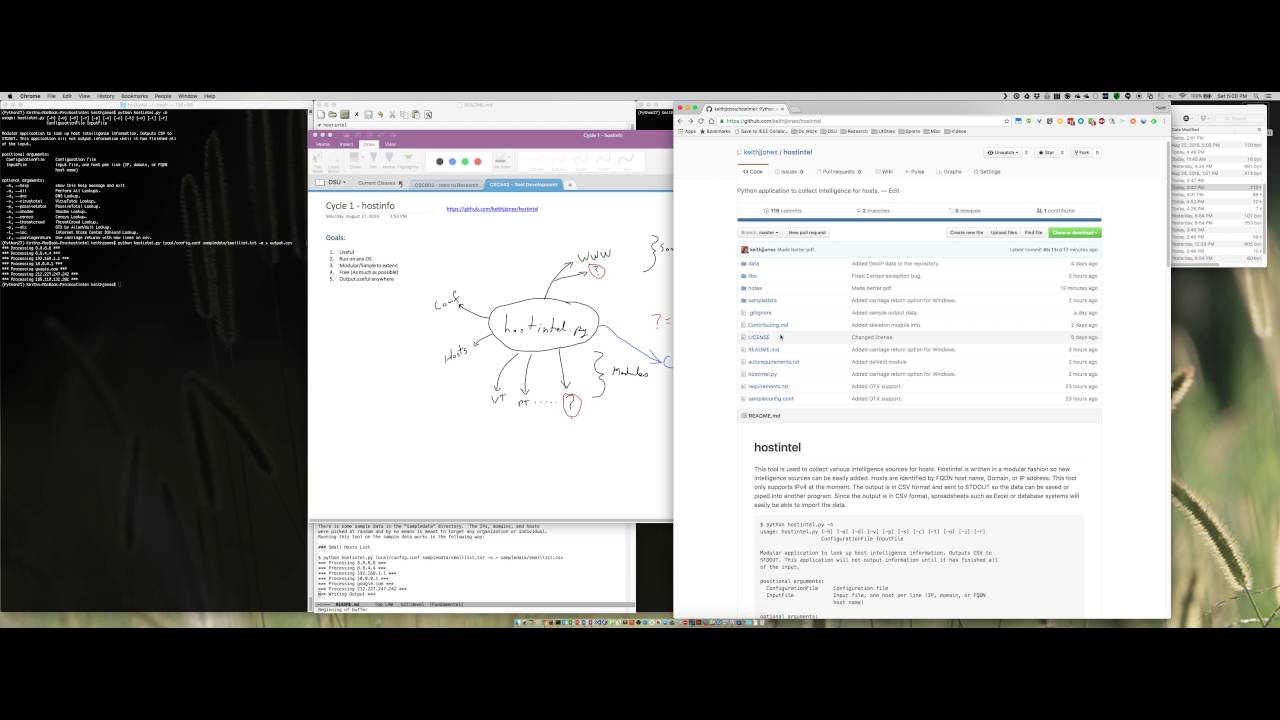The width and height of the screenshot is (1280, 720).
Task: Open the View tab in OneNote
Action: coord(390,144)
